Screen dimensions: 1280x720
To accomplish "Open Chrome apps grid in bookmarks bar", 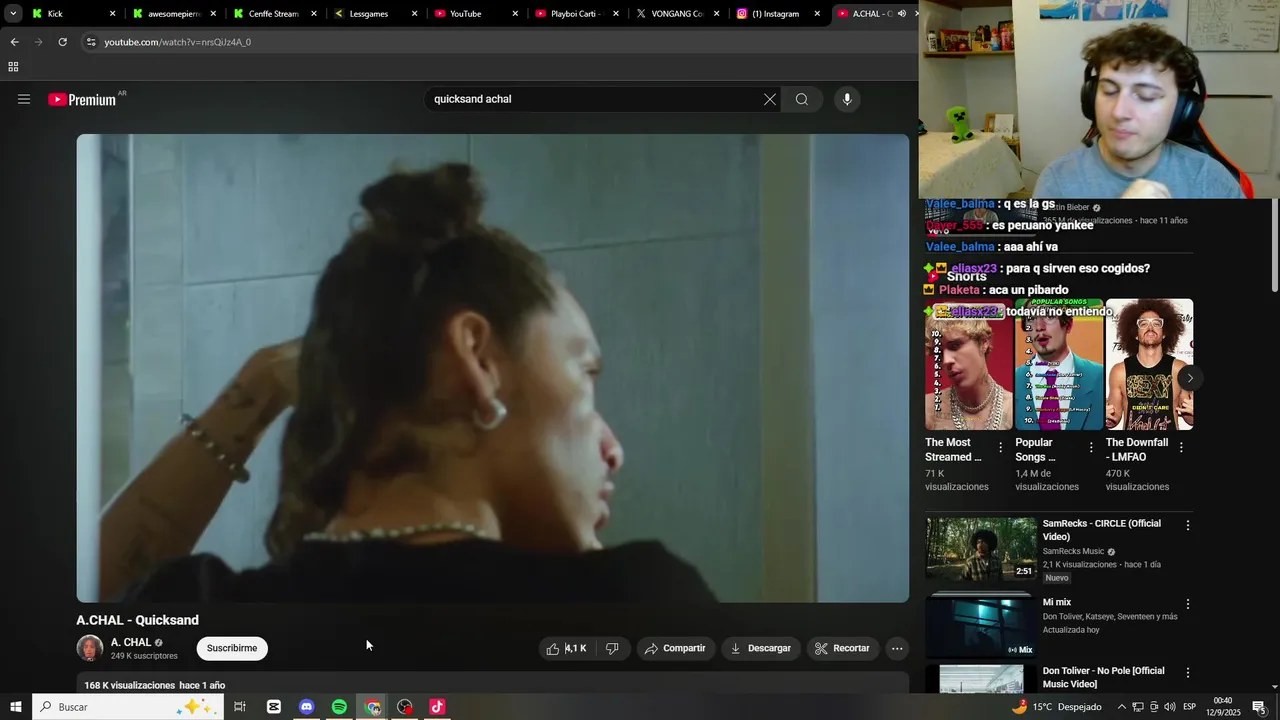I will (x=13, y=67).
